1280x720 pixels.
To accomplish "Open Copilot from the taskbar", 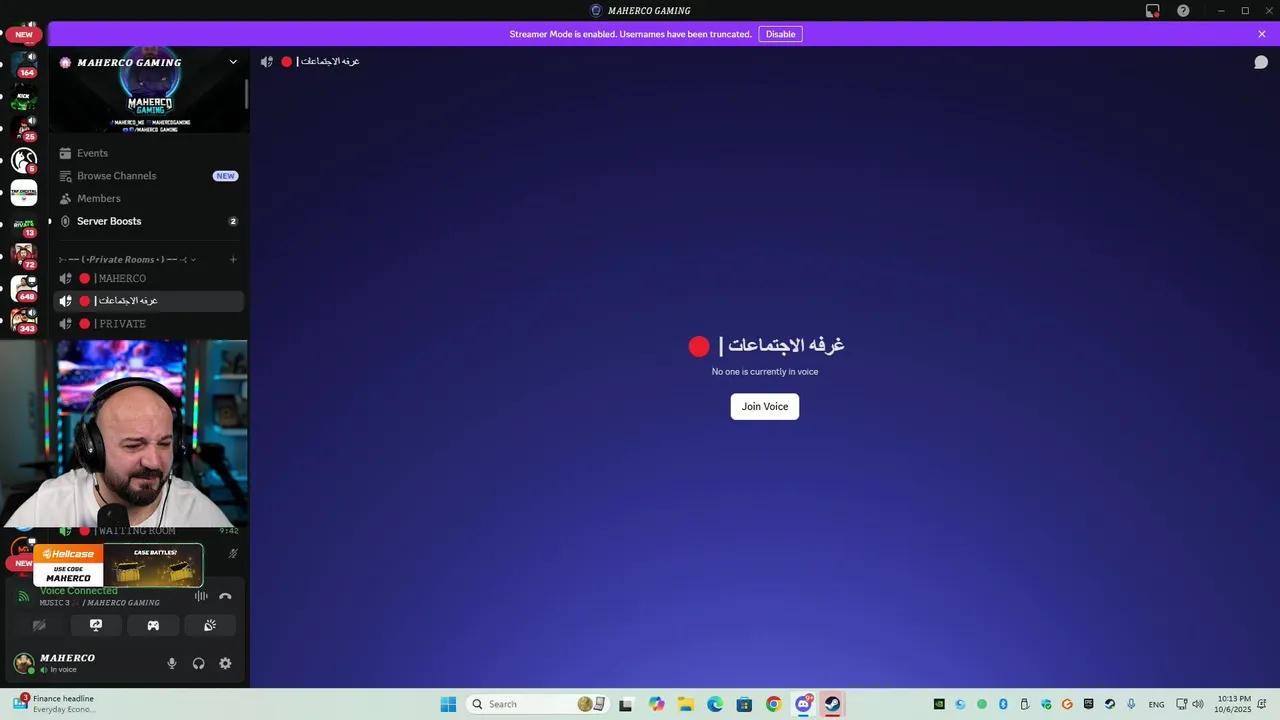I will (x=656, y=704).
